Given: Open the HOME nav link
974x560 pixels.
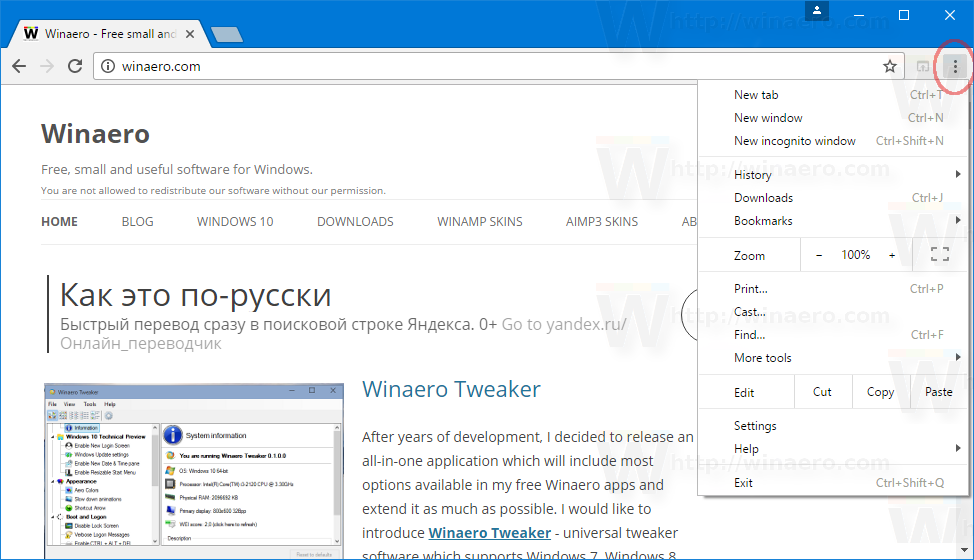Looking at the screenshot, I should pos(60,222).
